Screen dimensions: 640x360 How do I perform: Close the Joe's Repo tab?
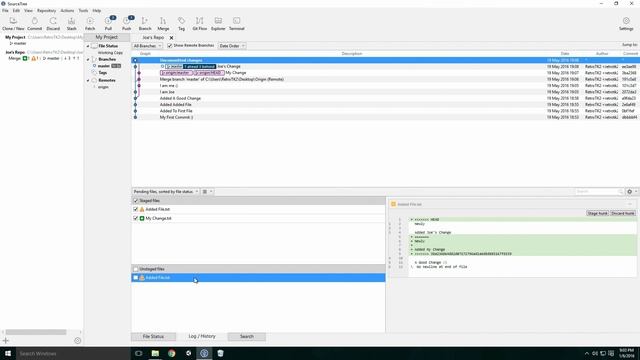pos(171,38)
